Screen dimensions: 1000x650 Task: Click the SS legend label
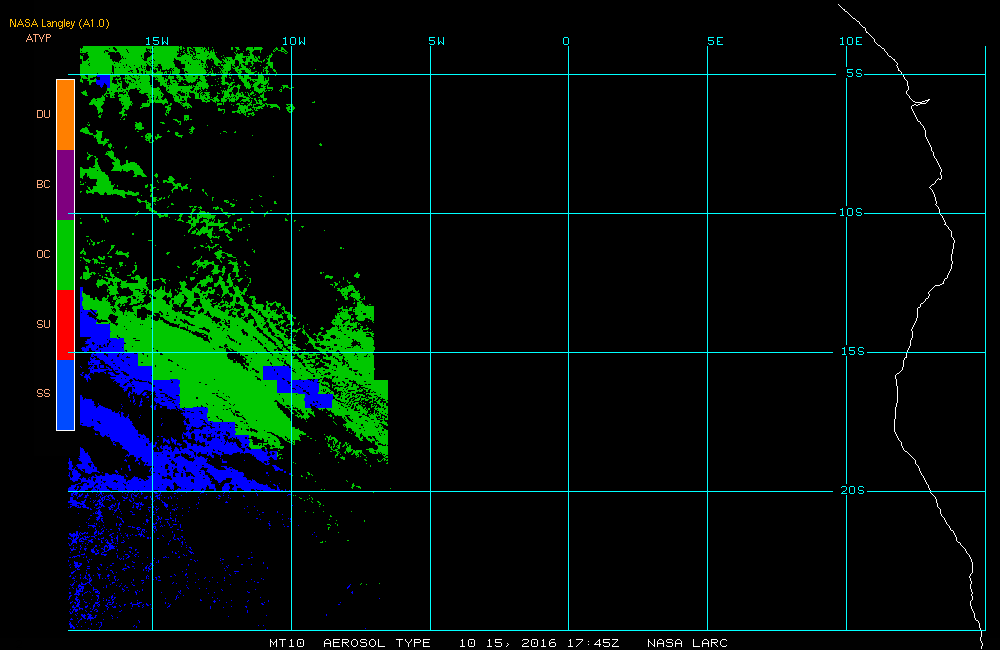coord(43,394)
